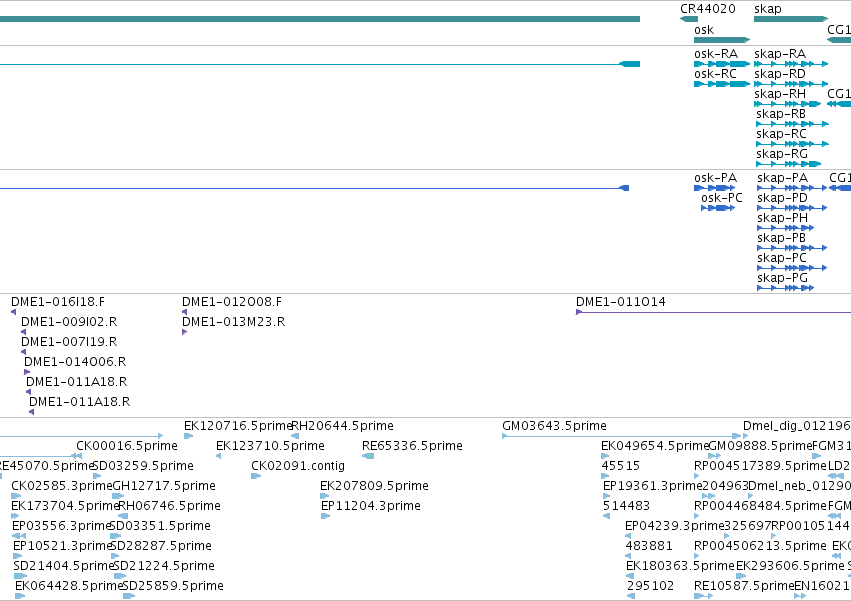Select the DME1-011O14 clone feature
The width and height of the screenshot is (851, 601).
[x=713, y=312]
